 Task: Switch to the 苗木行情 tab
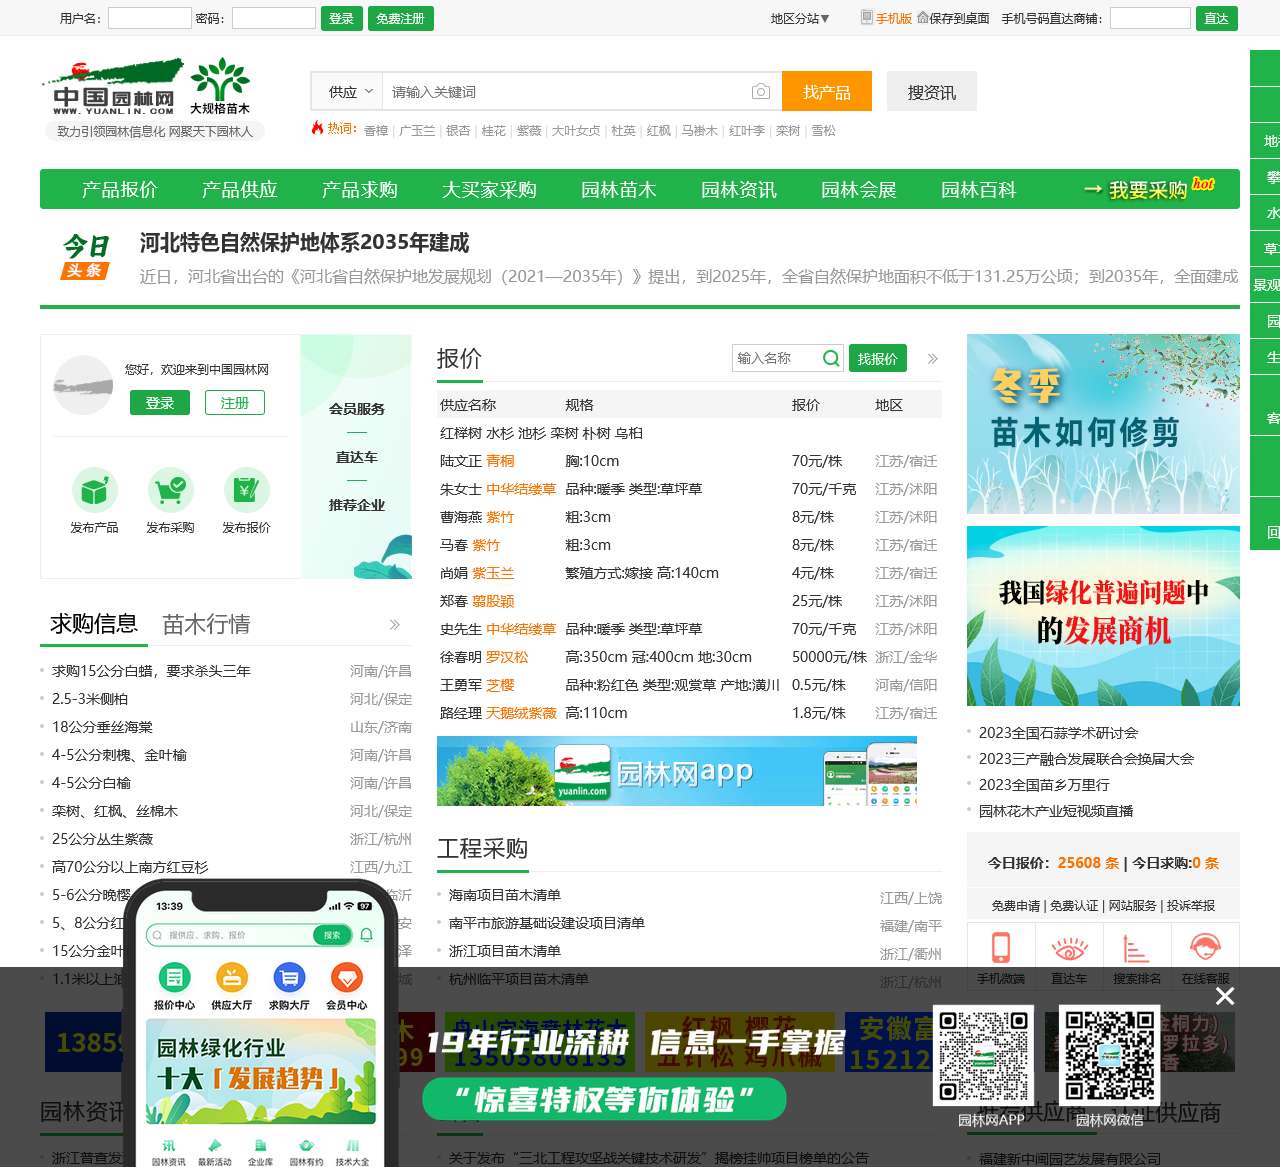(206, 625)
